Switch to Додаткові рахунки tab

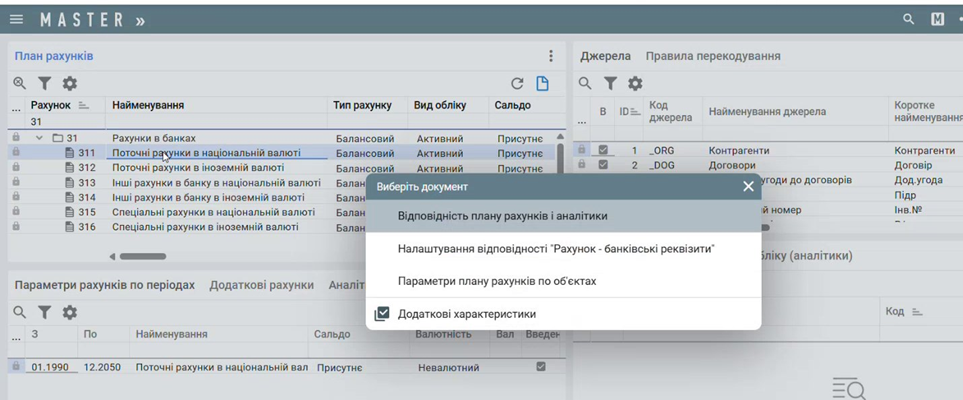tap(262, 285)
